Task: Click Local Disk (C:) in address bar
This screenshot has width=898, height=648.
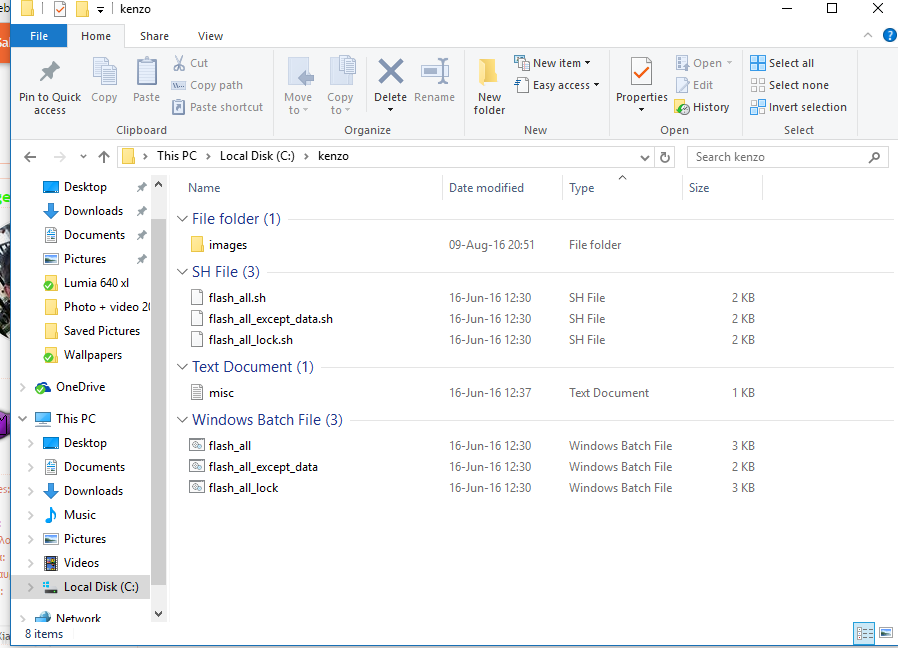Action: [x=257, y=156]
